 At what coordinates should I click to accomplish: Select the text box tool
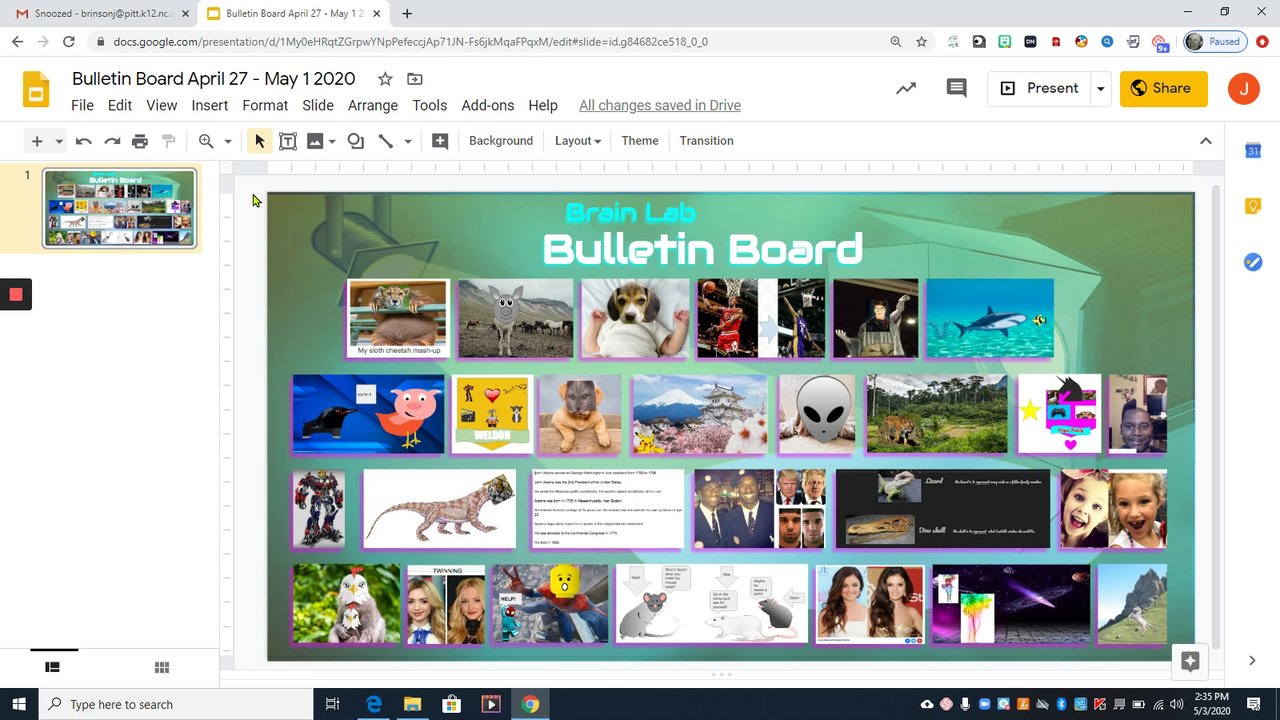point(288,141)
